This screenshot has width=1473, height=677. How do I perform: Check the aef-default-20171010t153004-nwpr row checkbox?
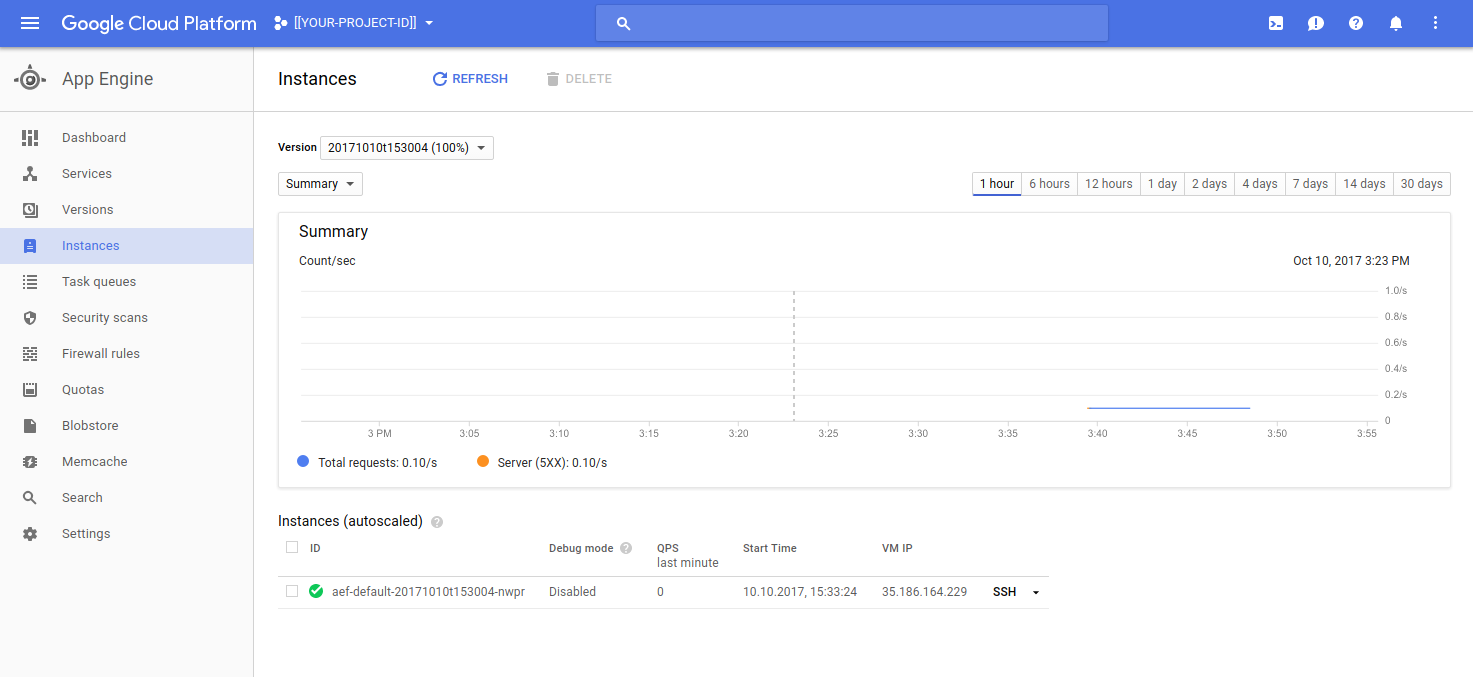click(292, 591)
